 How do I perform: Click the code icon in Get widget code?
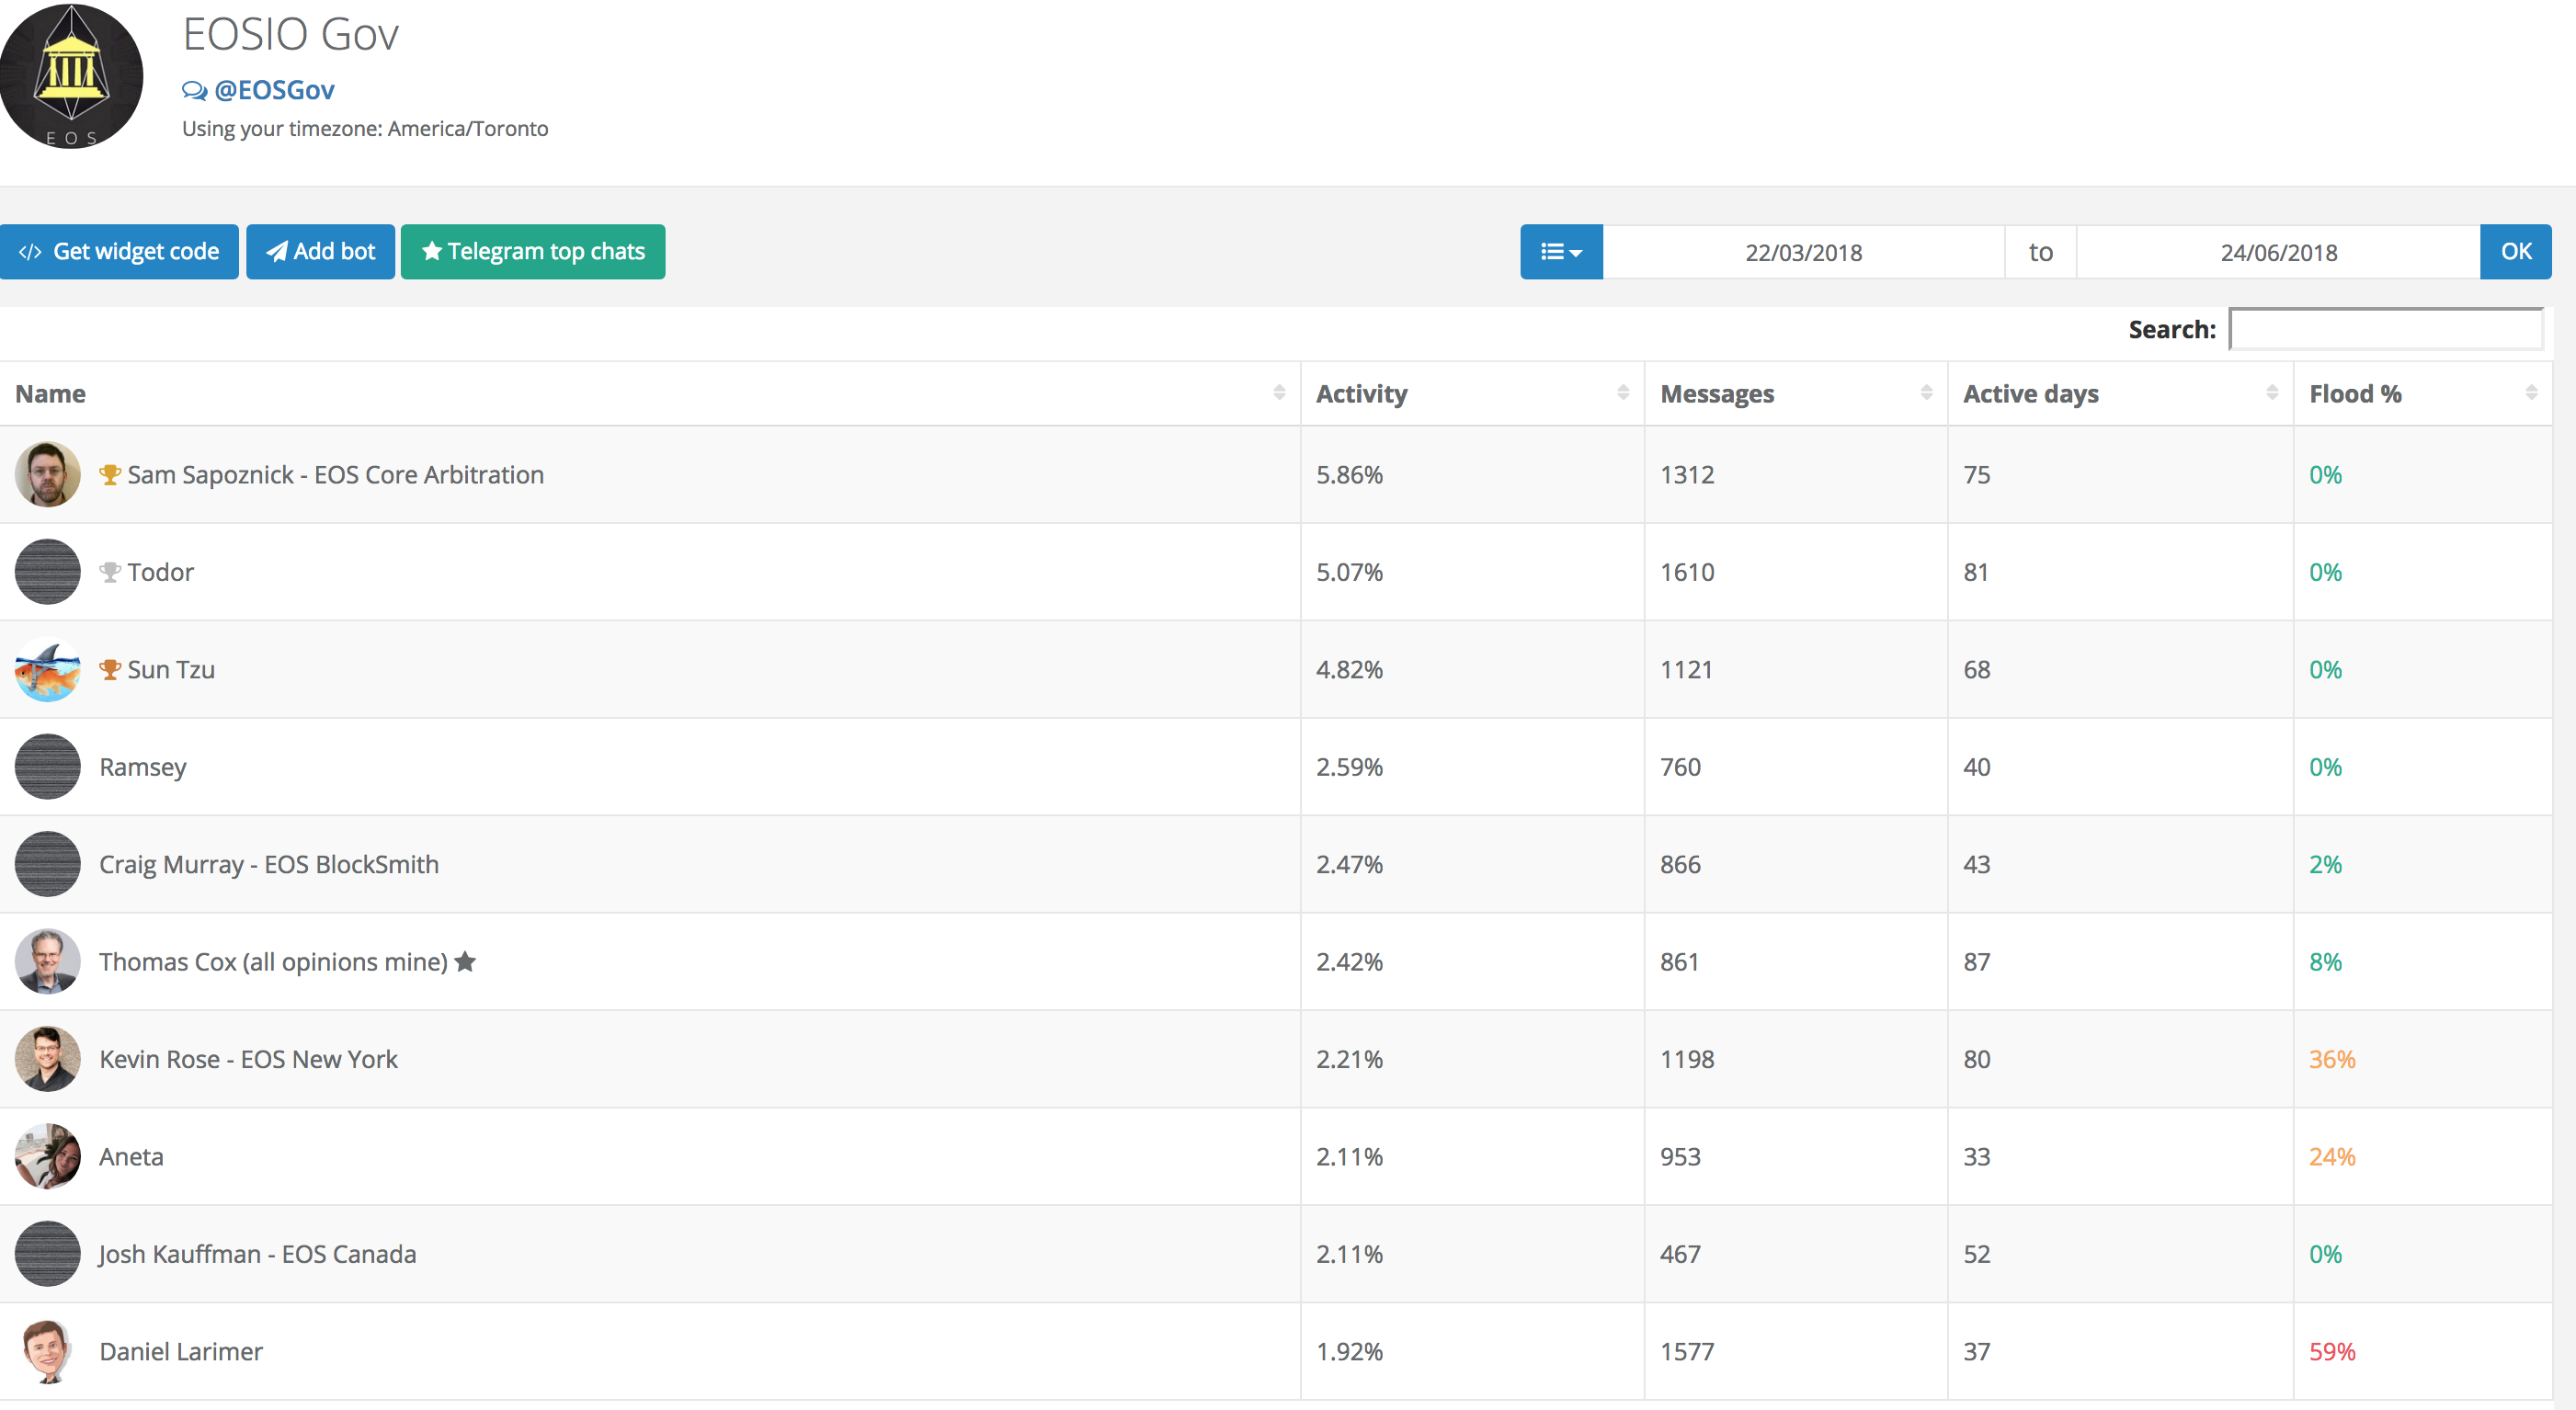tap(30, 252)
